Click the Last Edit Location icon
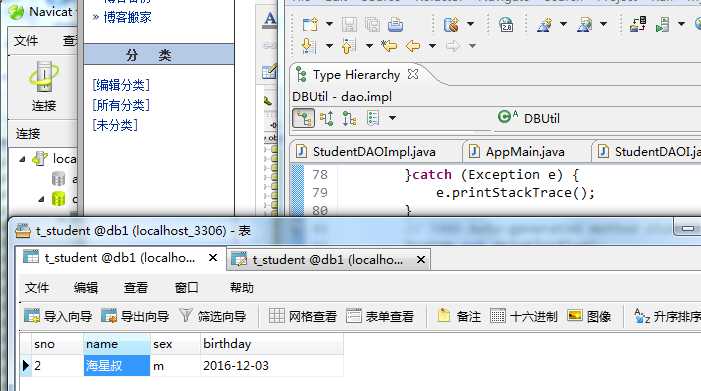701x391 pixels. 389,46
